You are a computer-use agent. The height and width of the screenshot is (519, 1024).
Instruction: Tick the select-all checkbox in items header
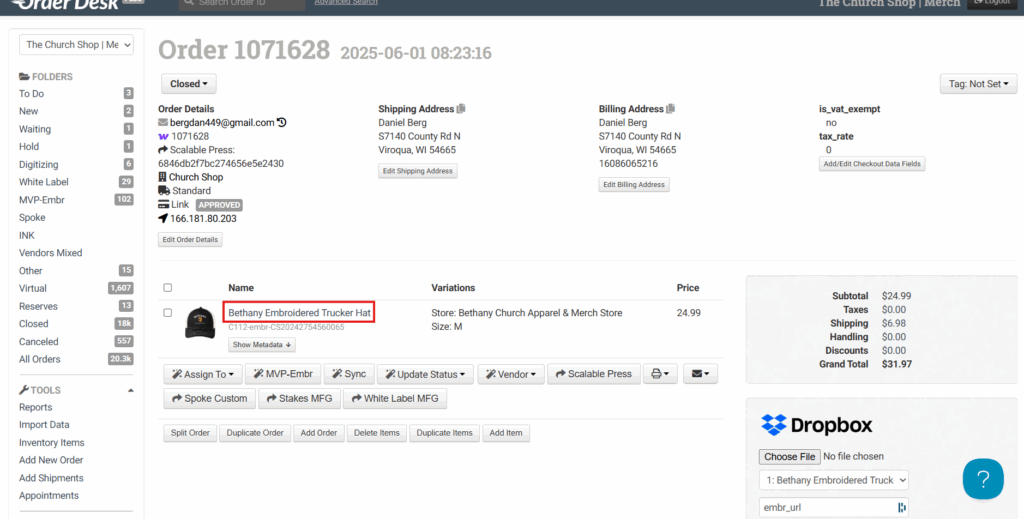point(168,288)
